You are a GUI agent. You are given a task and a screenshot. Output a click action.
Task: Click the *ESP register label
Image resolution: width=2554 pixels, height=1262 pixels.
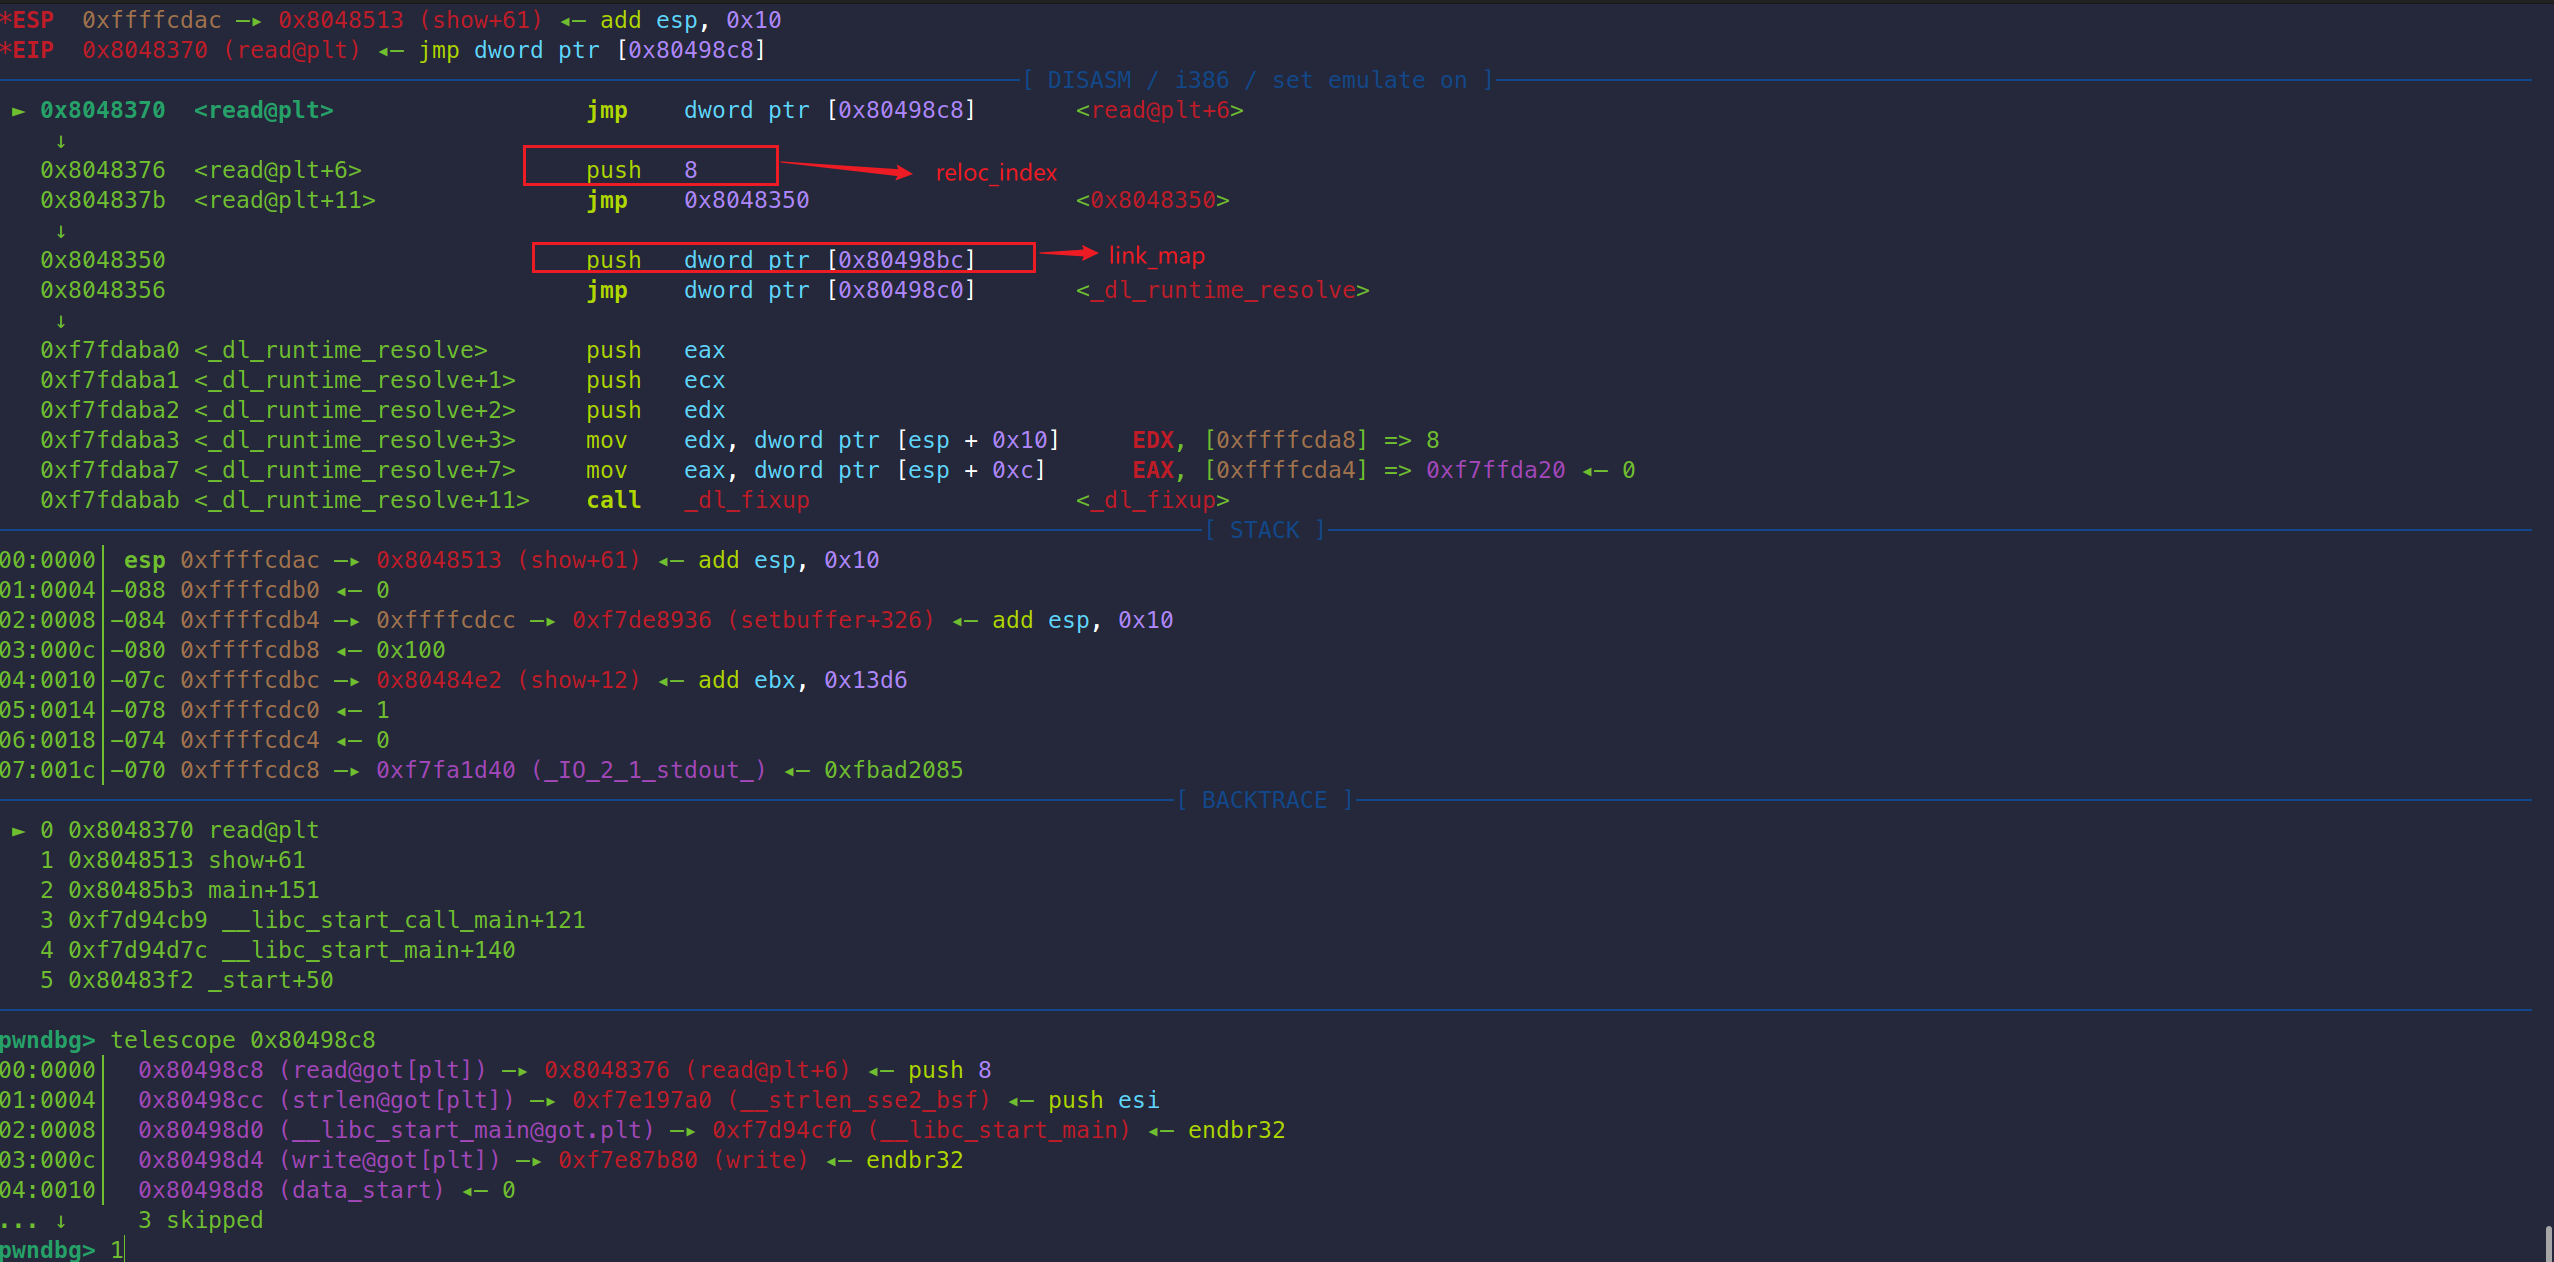28,21
